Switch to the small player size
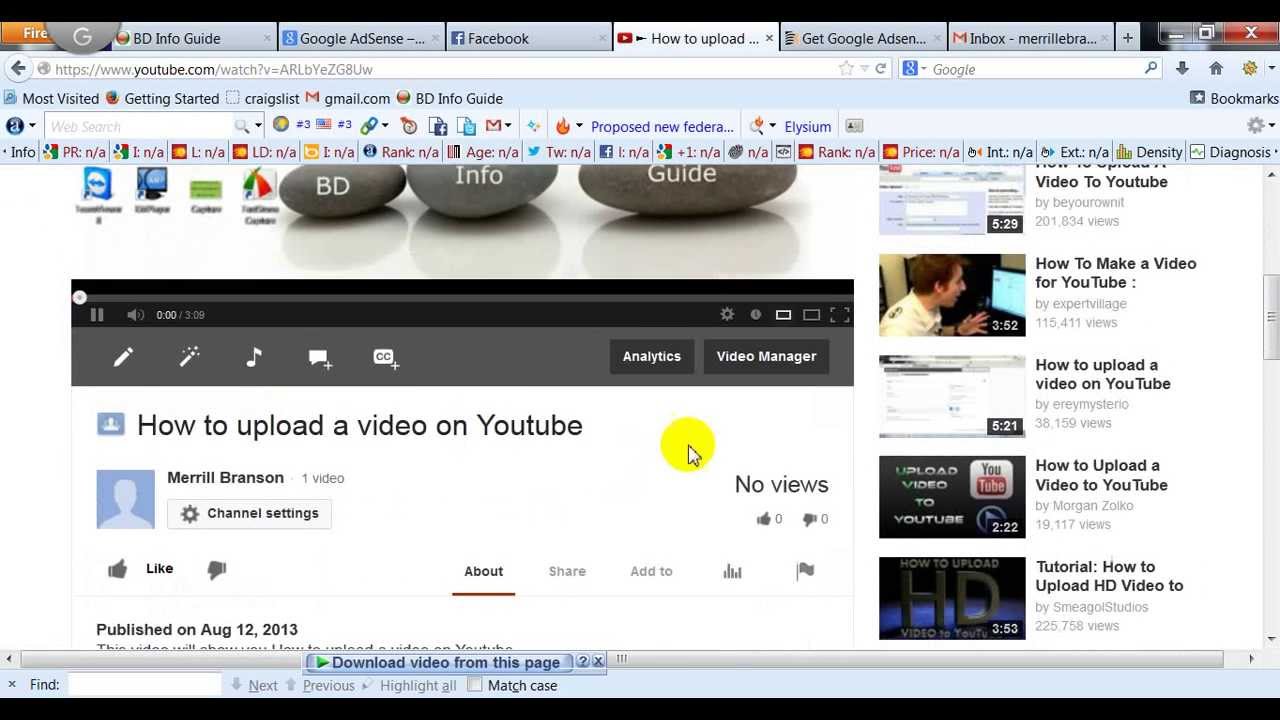The width and height of the screenshot is (1280, 720). 784,315
